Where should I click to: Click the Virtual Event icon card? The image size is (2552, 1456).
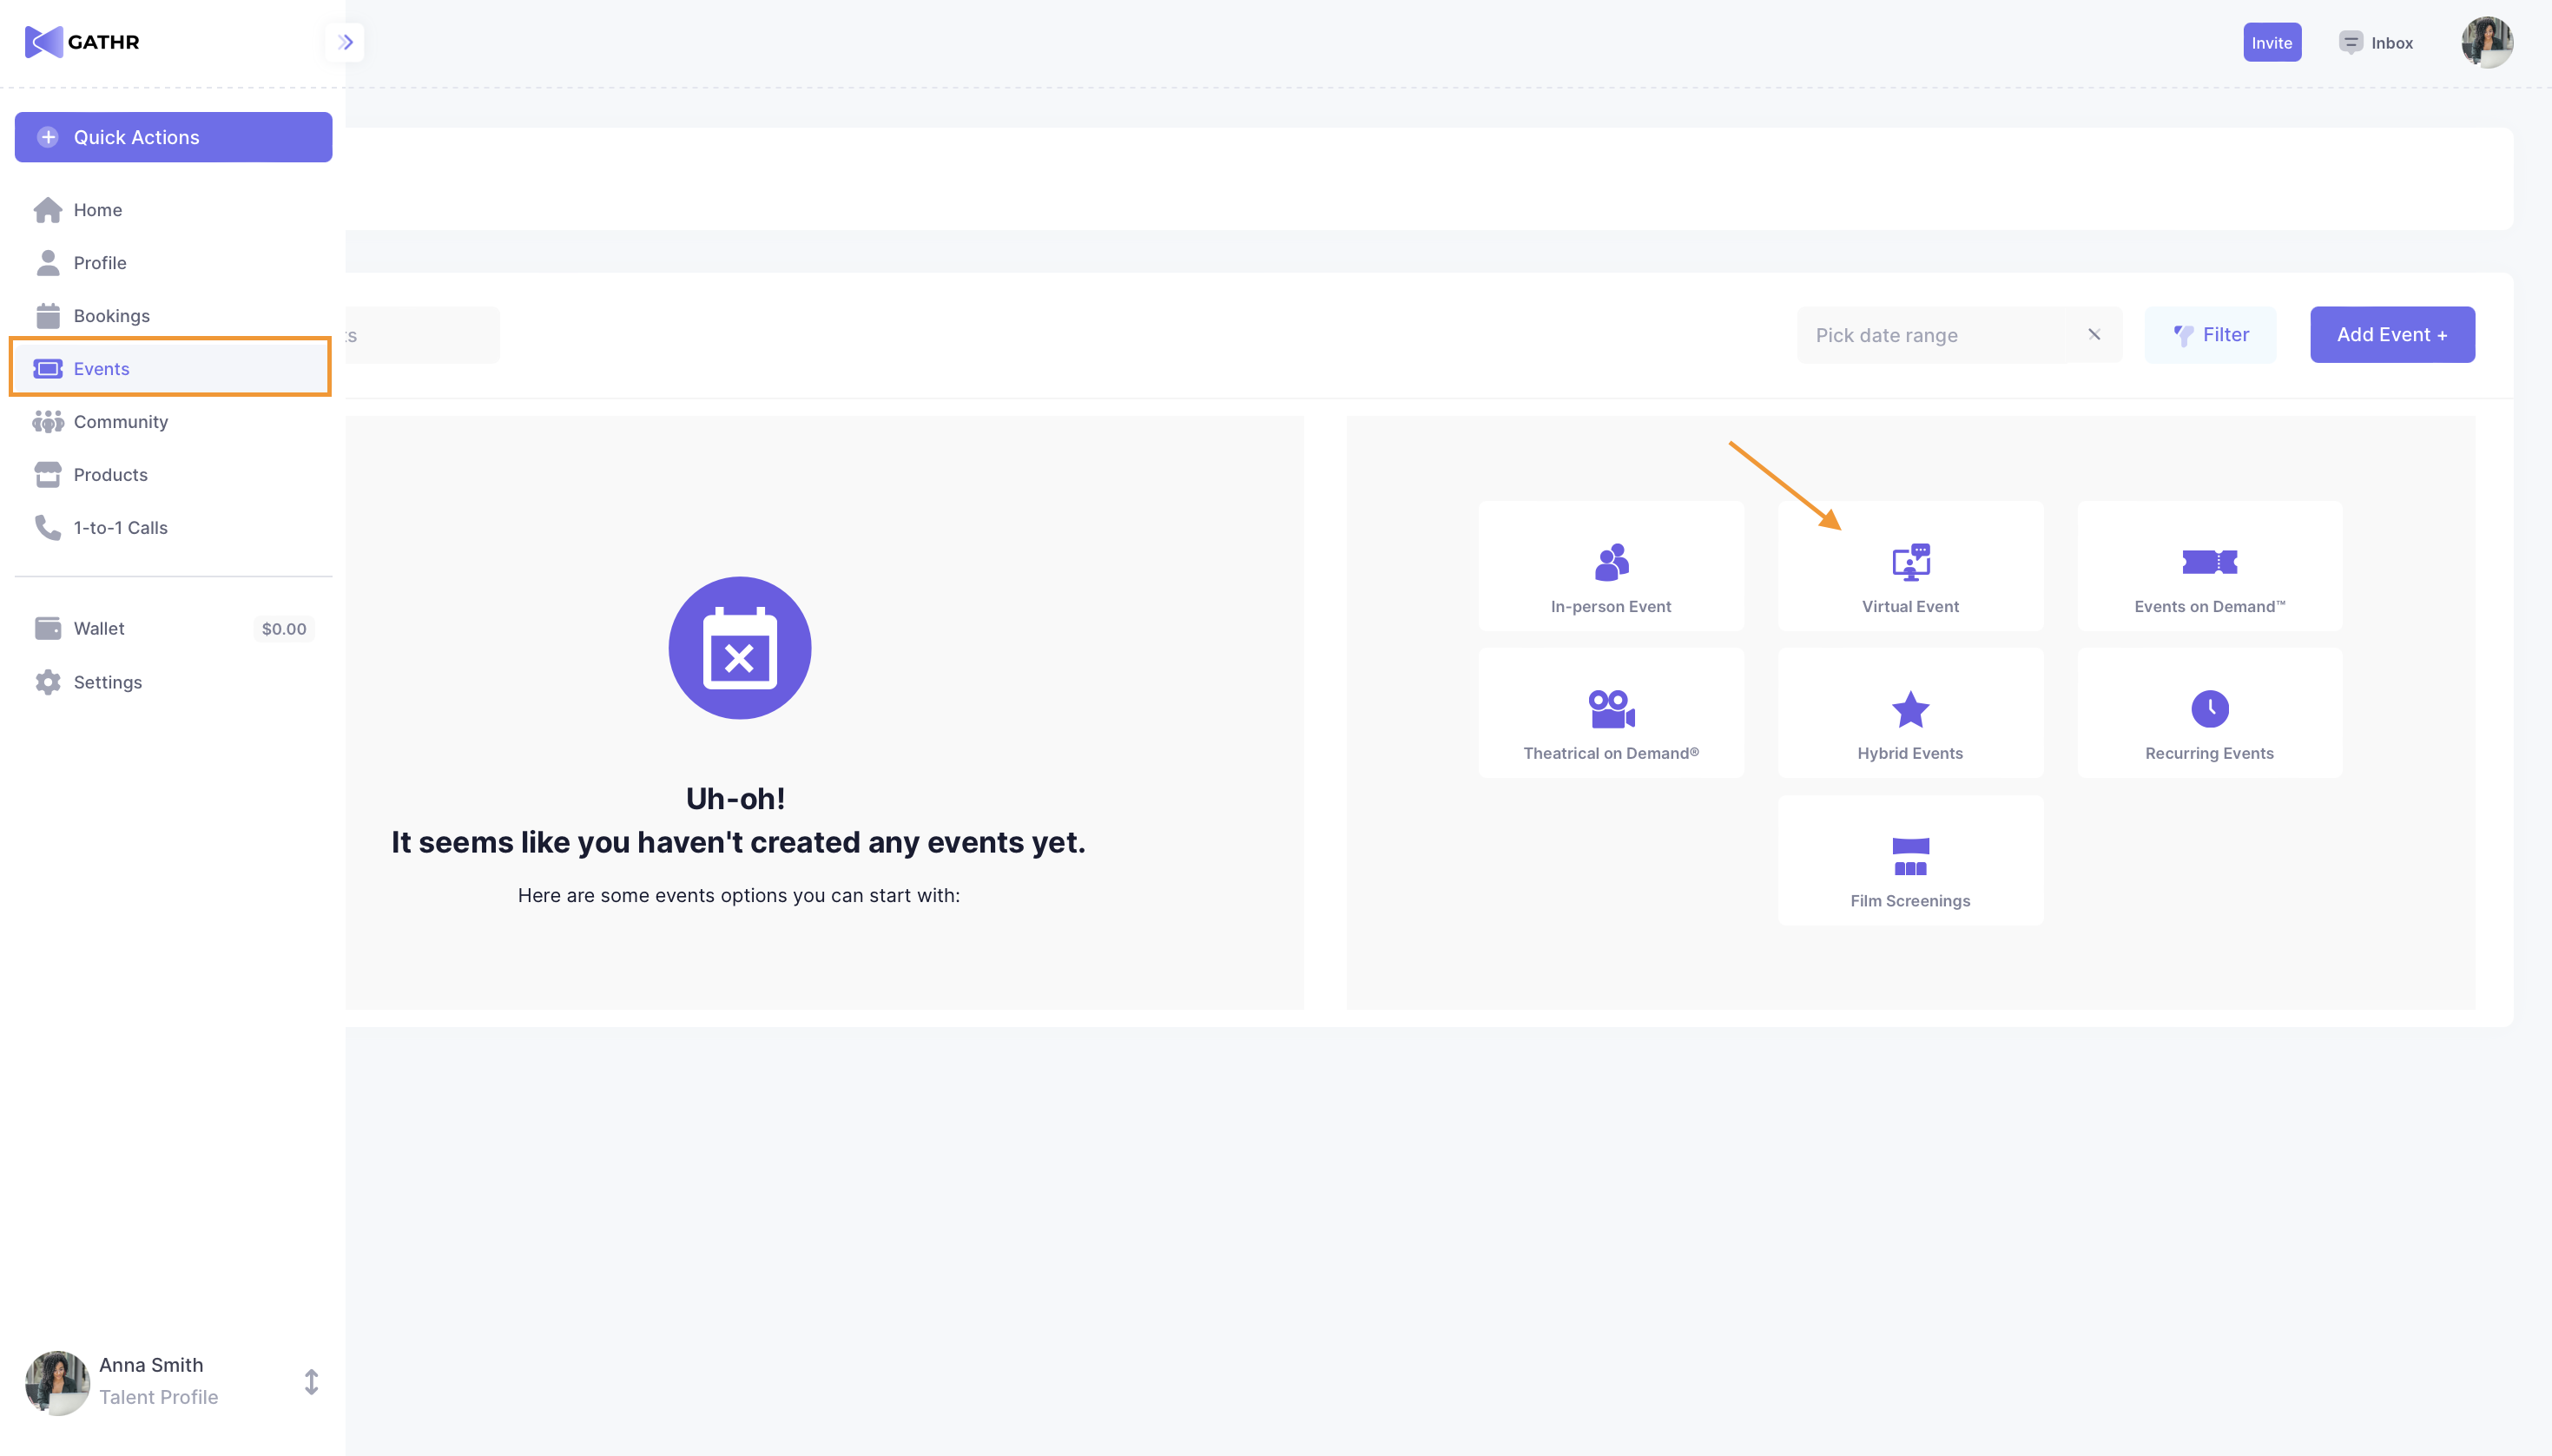click(1910, 566)
